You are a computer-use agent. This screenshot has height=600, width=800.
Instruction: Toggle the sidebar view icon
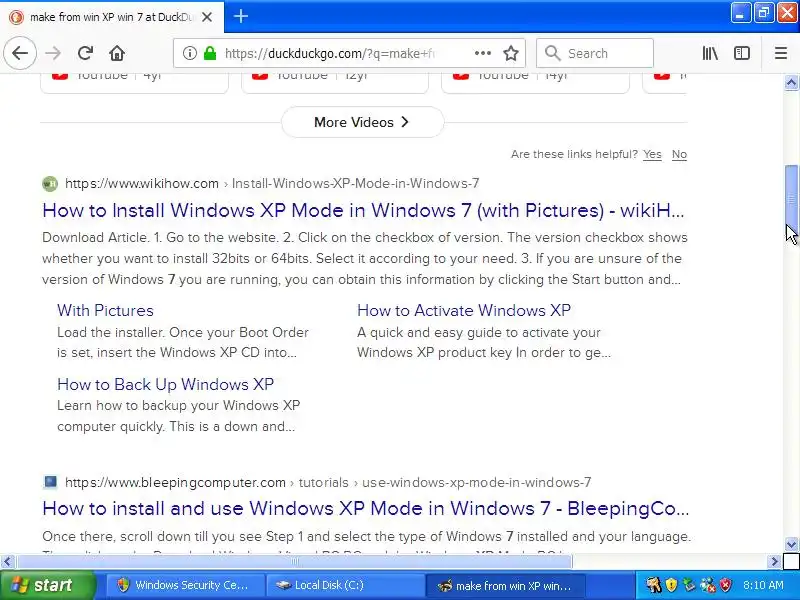[x=742, y=53]
